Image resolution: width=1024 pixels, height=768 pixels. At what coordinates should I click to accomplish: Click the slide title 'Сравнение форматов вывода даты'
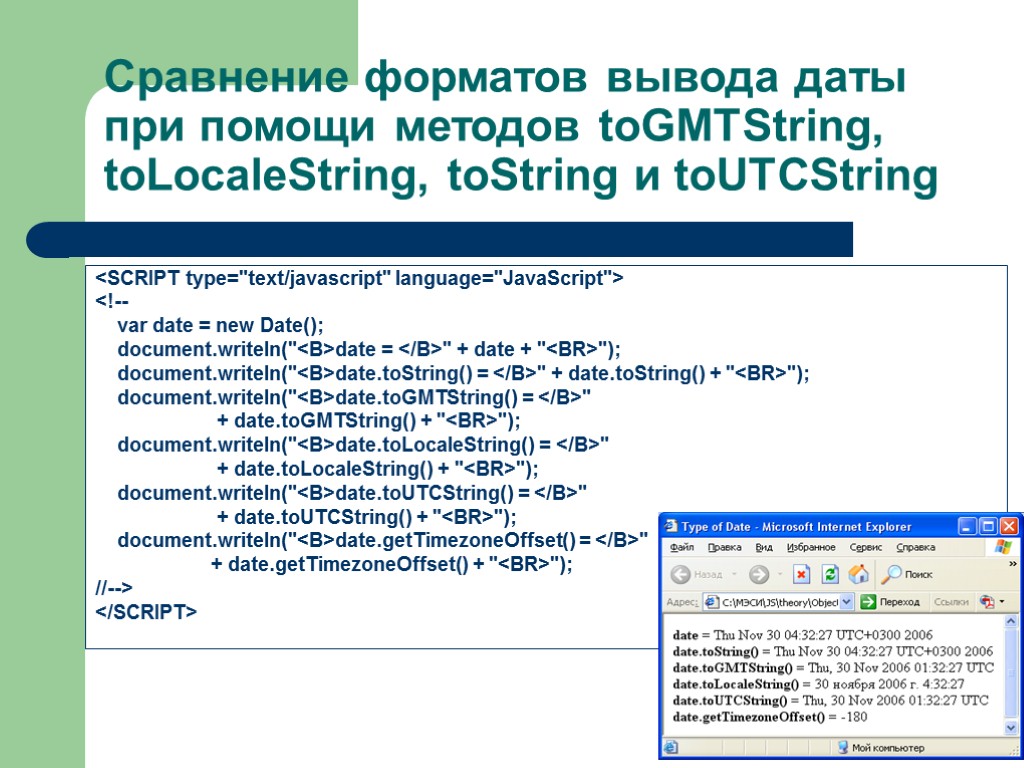(505, 77)
